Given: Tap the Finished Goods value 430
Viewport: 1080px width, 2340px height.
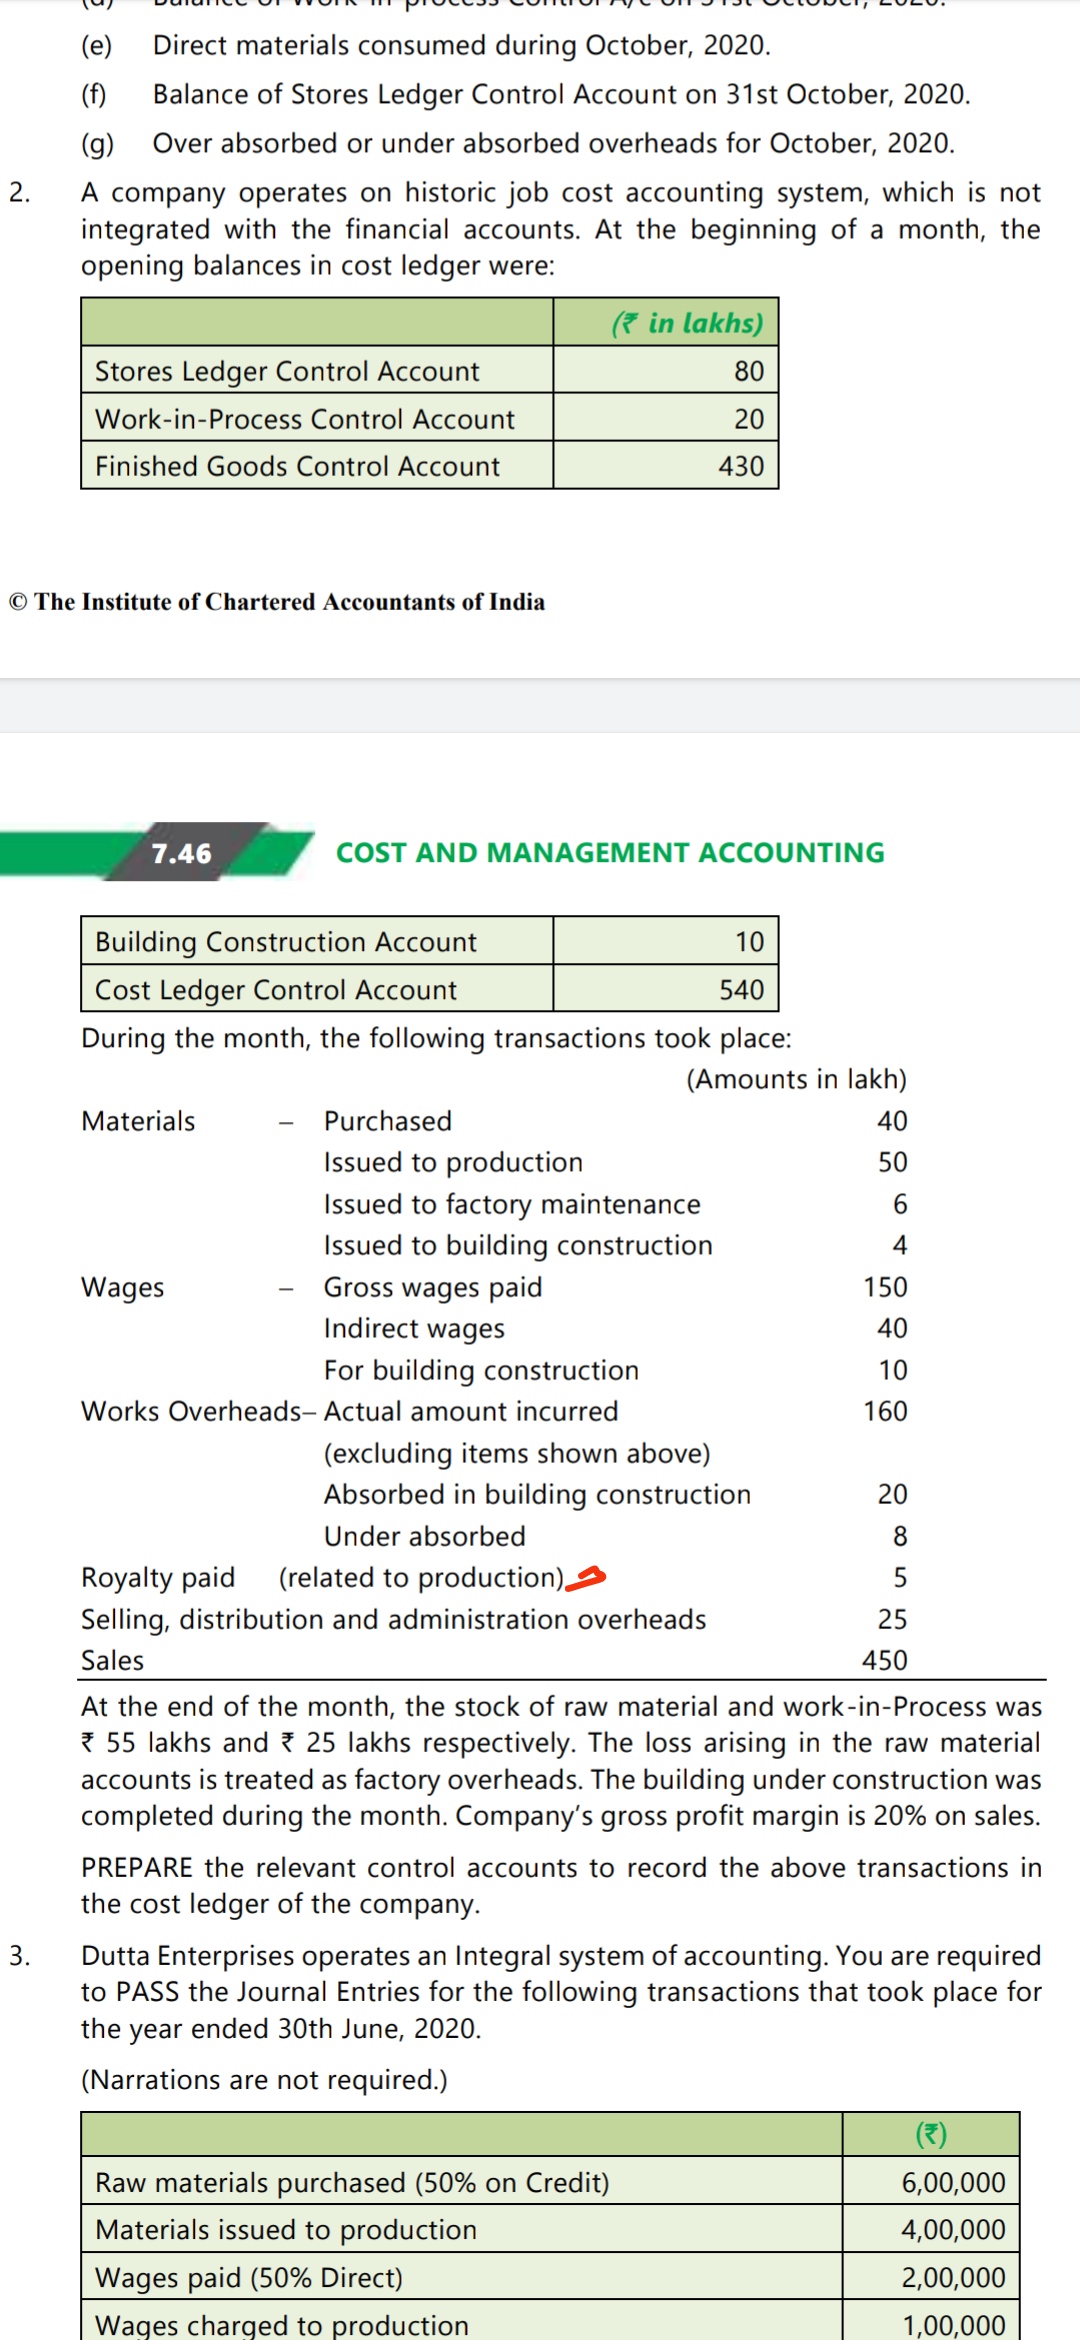Looking at the screenshot, I should click(740, 466).
